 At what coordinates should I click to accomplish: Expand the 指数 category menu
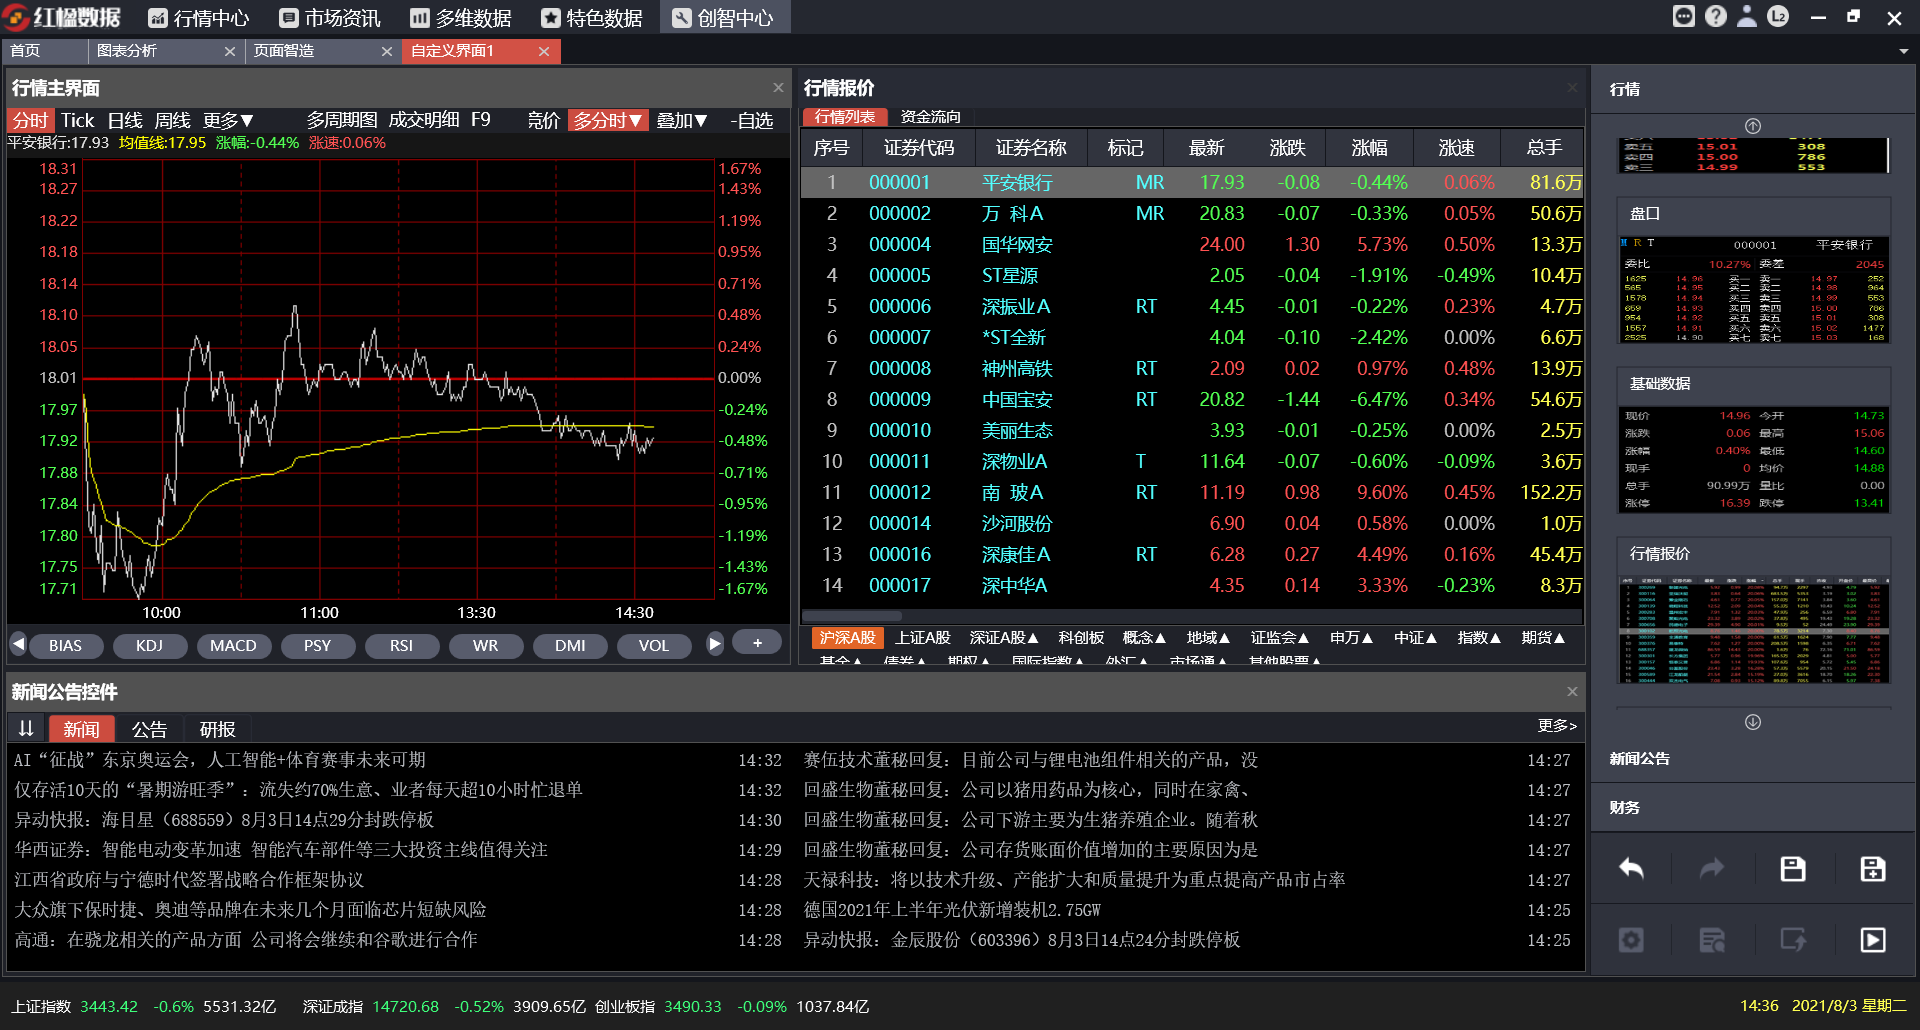[x=1479, y=637]
